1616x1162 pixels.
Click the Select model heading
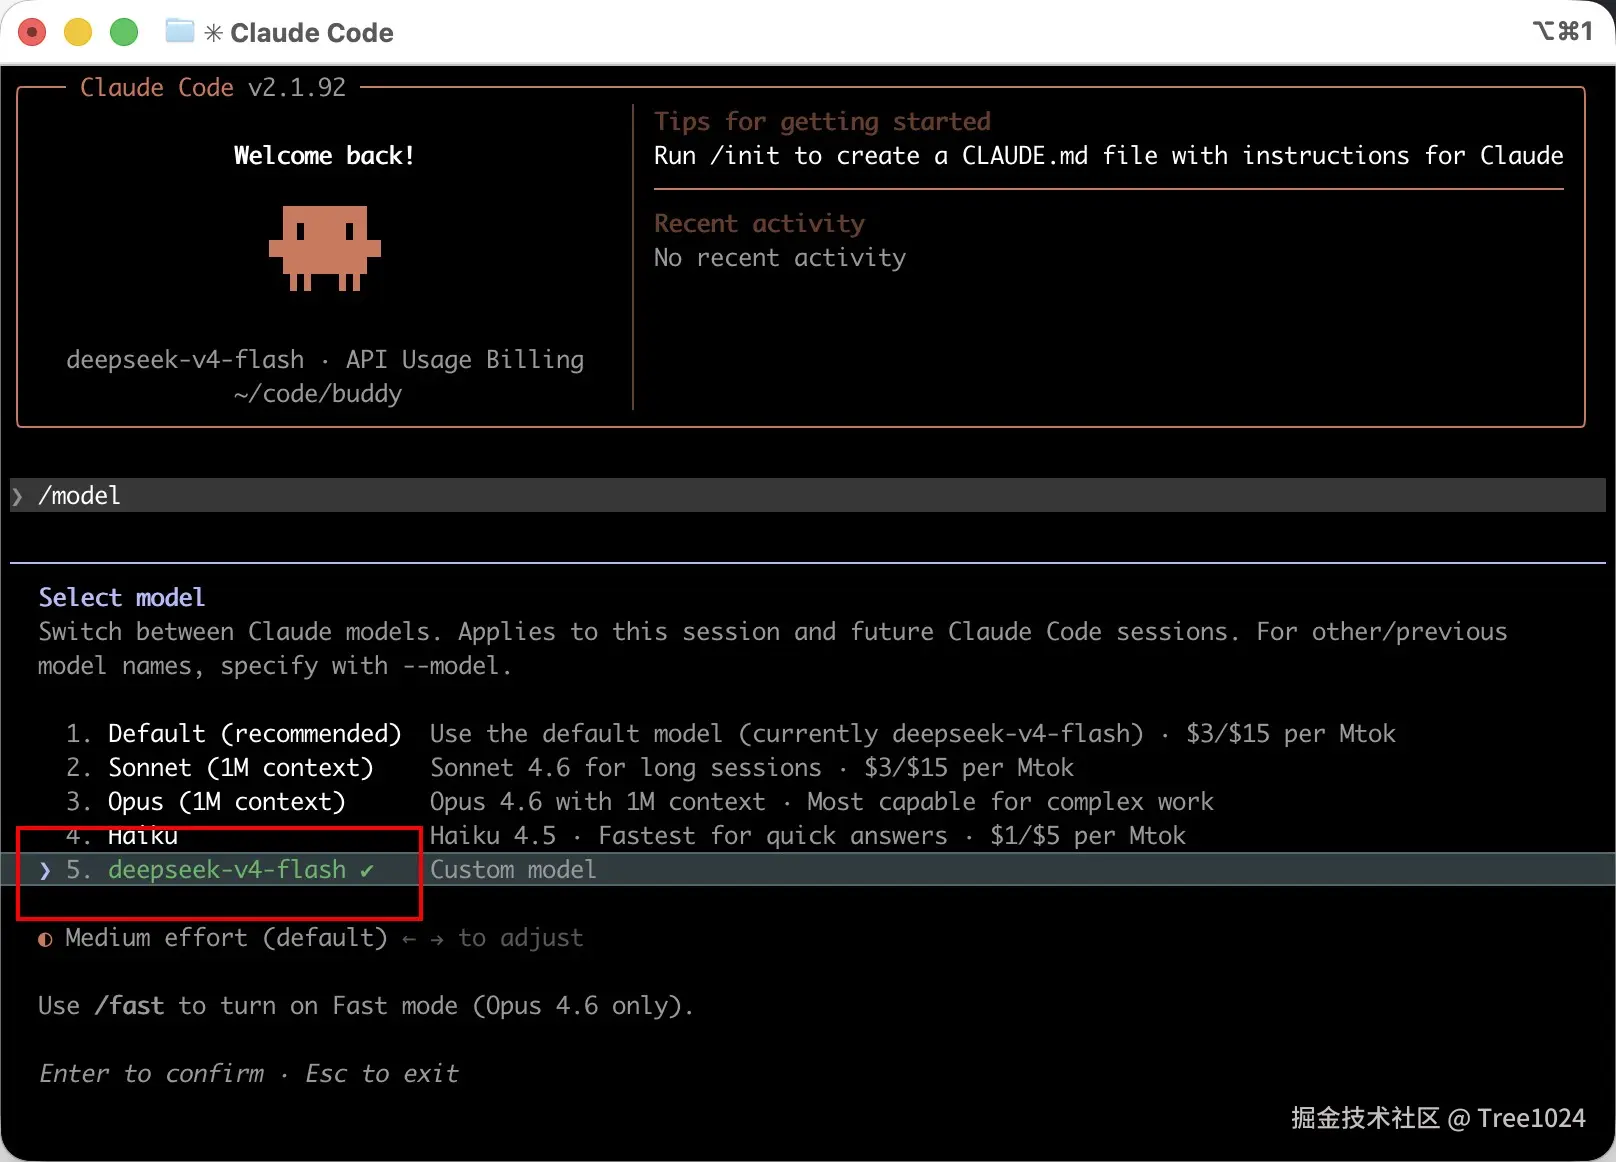(x=122, y=598)
